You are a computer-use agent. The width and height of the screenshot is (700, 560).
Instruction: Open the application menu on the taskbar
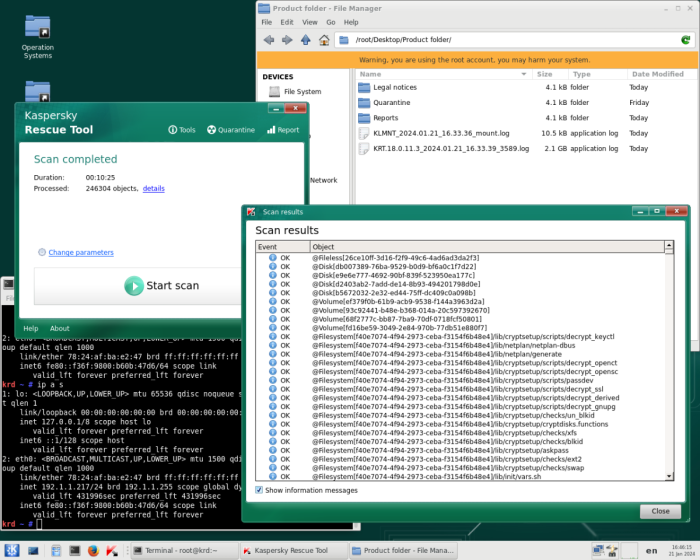pyautogui.click(x=12, y=550)
